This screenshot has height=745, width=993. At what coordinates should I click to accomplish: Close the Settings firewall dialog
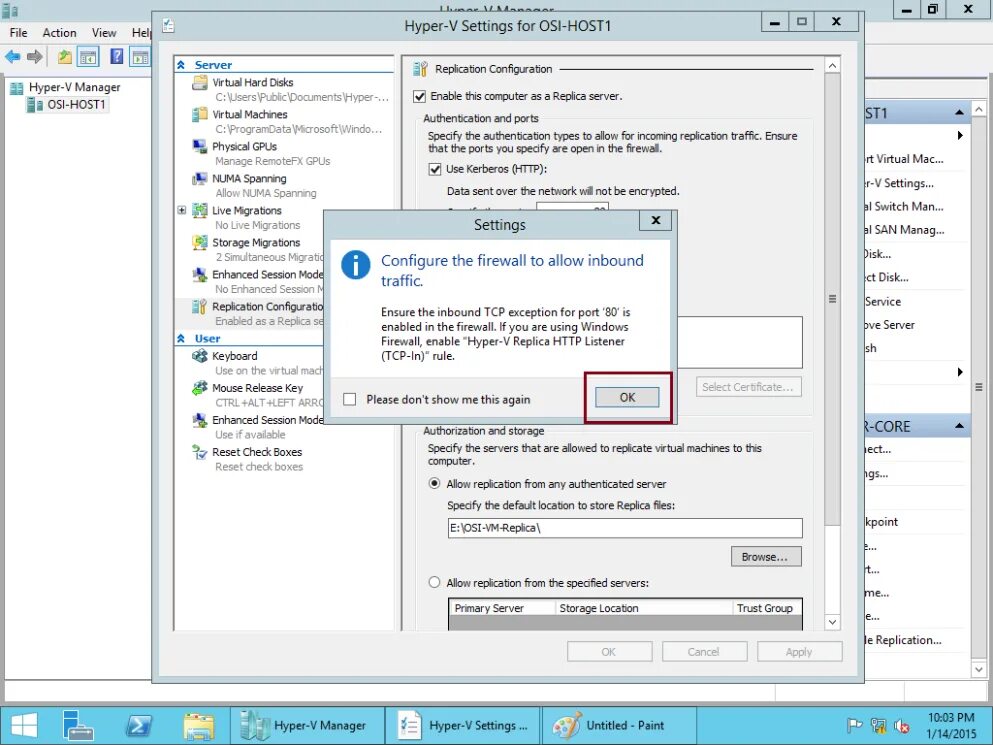tap(655, 220)
